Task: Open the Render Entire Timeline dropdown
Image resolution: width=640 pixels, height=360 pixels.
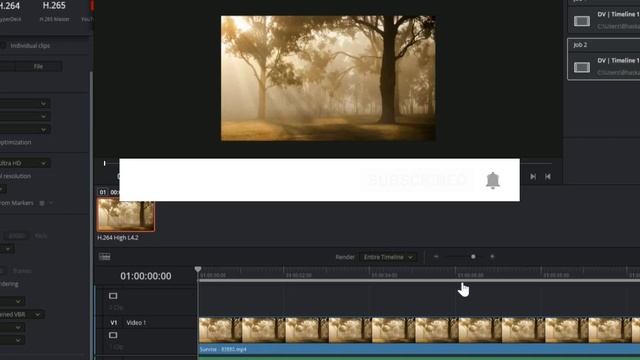Action: click(x=387, y=257)
